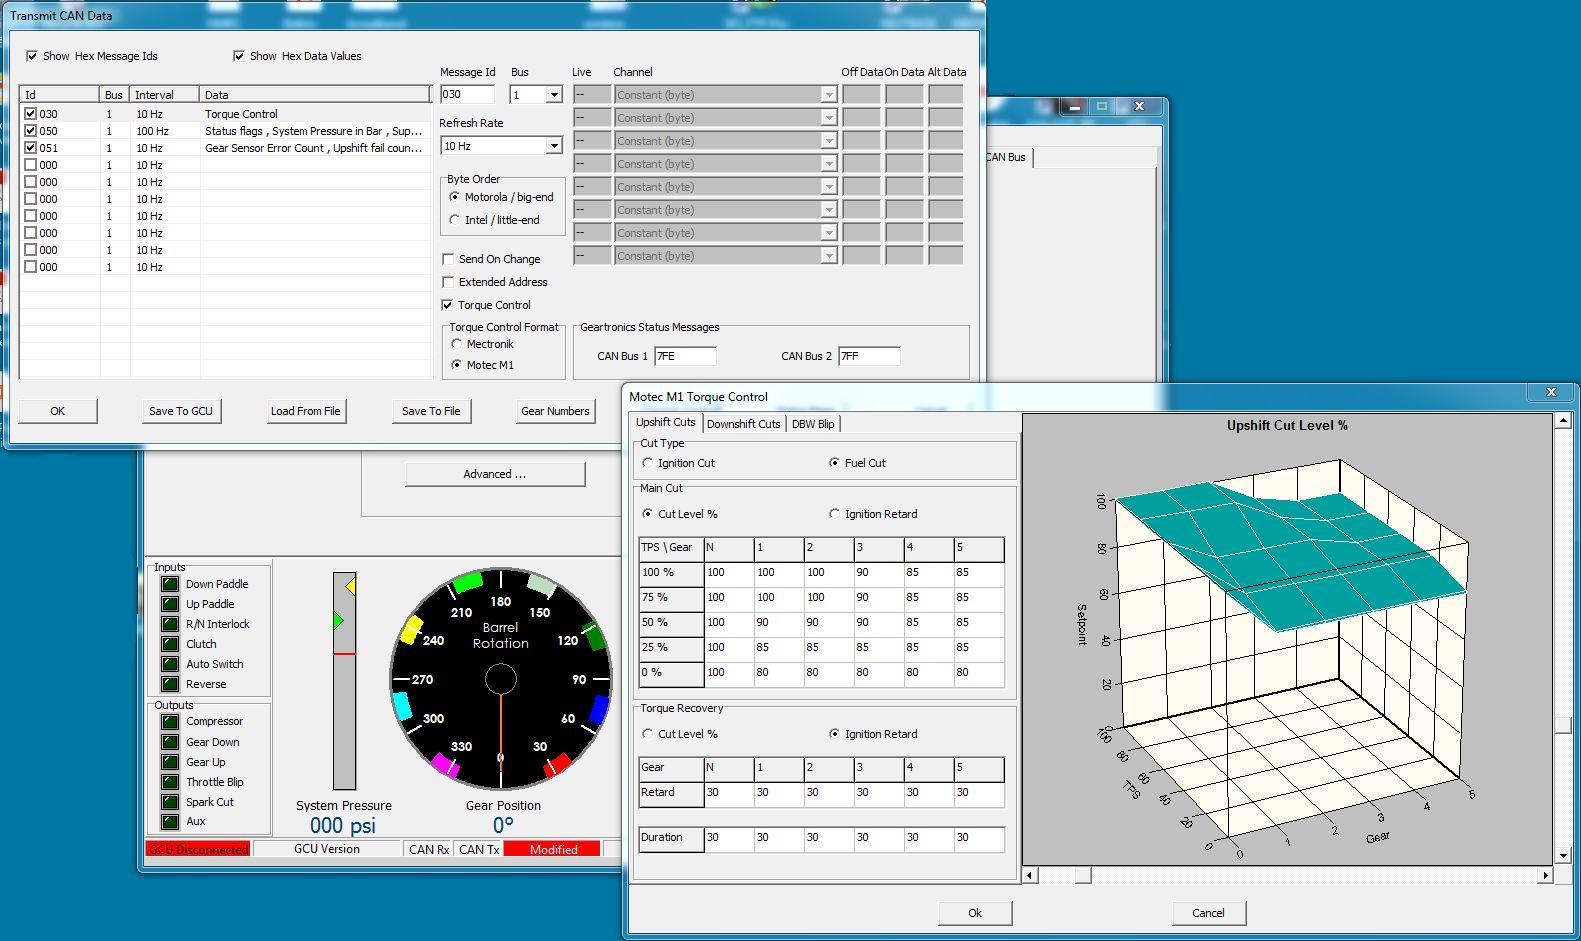
Task: Open the Refresh Rate dropdown
Action: (x=553, y=146)
